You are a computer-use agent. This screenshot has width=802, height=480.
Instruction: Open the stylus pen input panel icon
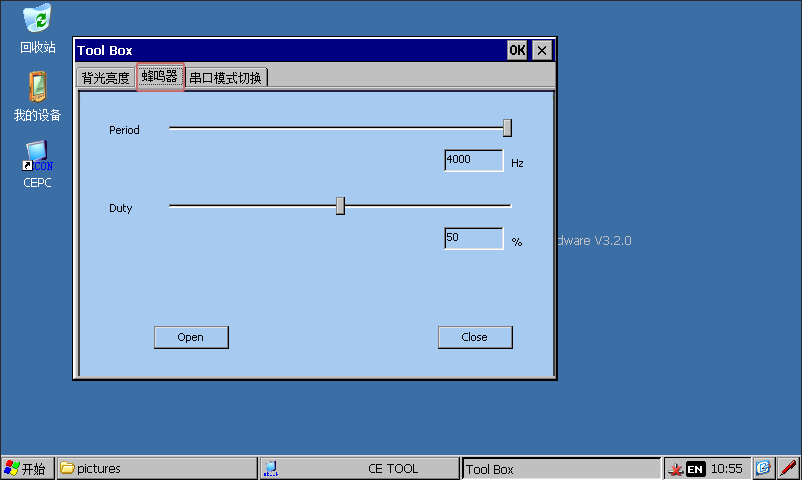(787, 468)
